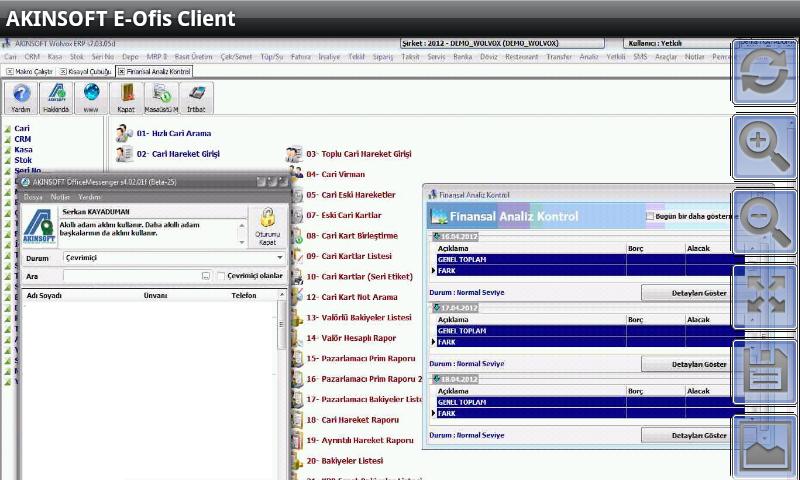Open 20- Bakiyeler Listesi link
Viewport: 800px width, 480px height.
pos(344,461)
